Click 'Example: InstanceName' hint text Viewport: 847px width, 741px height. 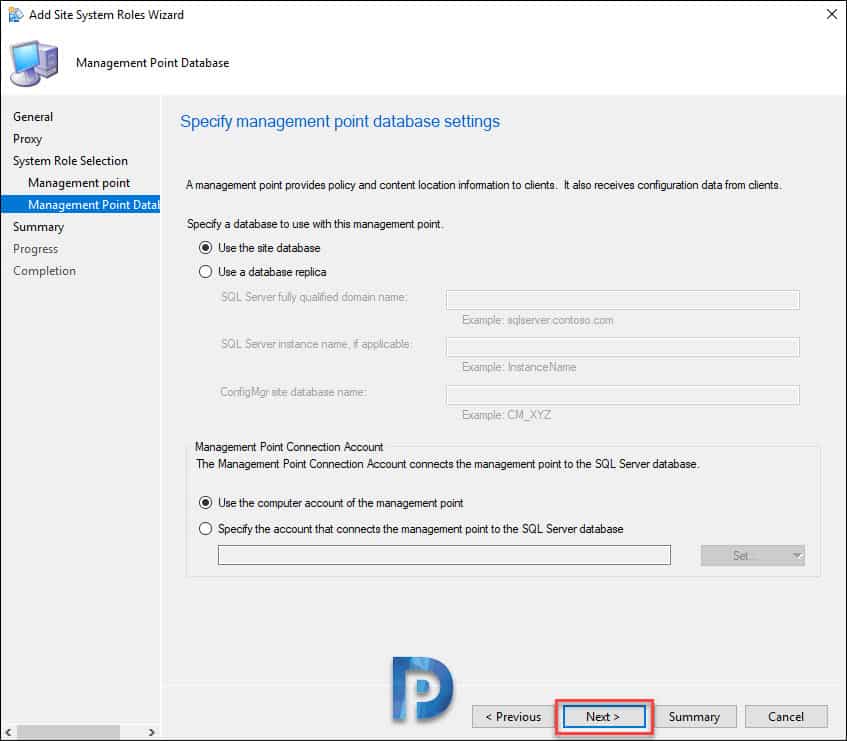[519, 367]
